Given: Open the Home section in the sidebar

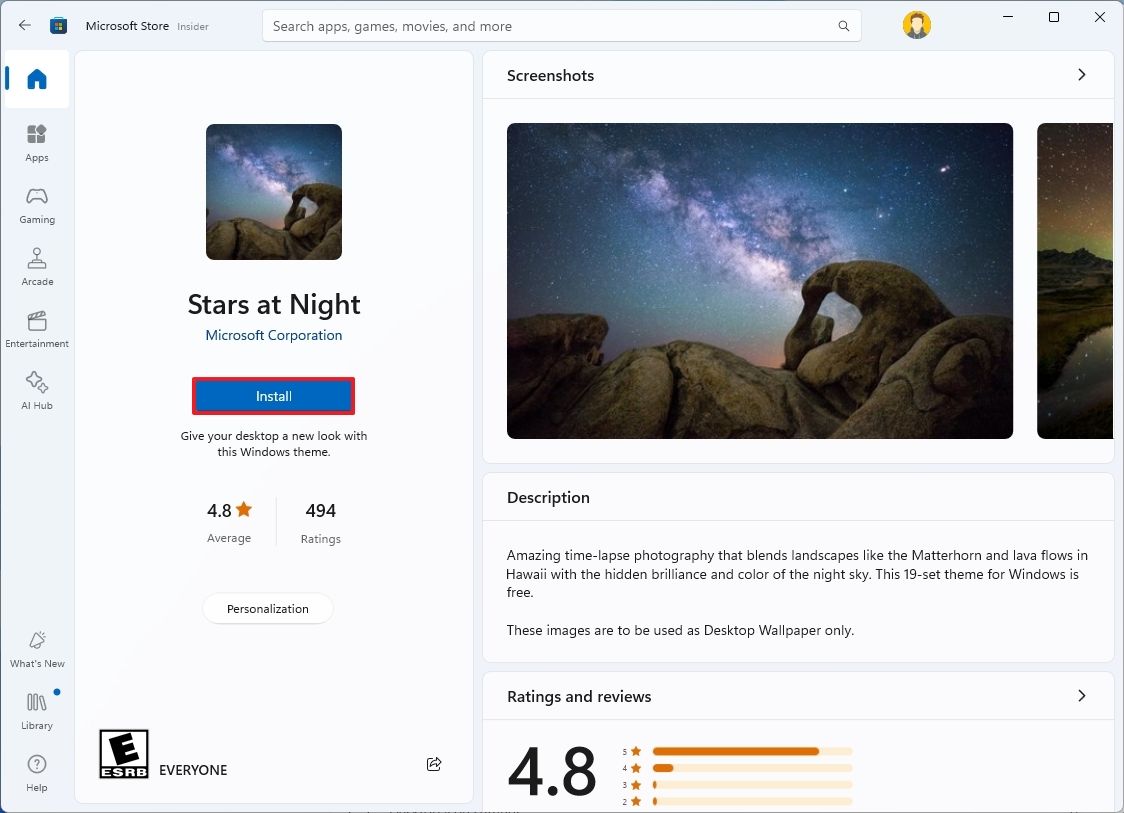Looking at the screenshot, I should tap(36, 79).
